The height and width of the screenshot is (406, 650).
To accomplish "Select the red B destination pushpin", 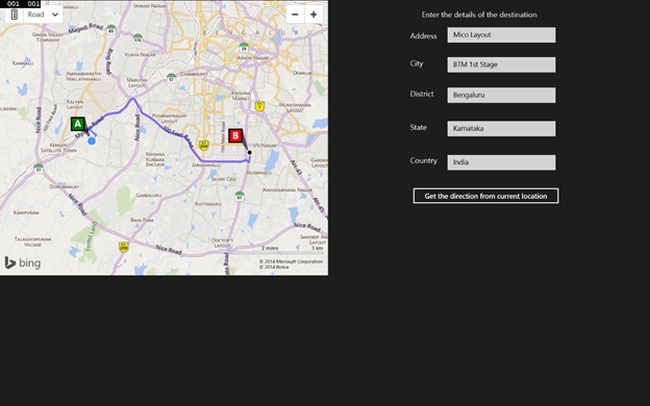I will (235, 136).
